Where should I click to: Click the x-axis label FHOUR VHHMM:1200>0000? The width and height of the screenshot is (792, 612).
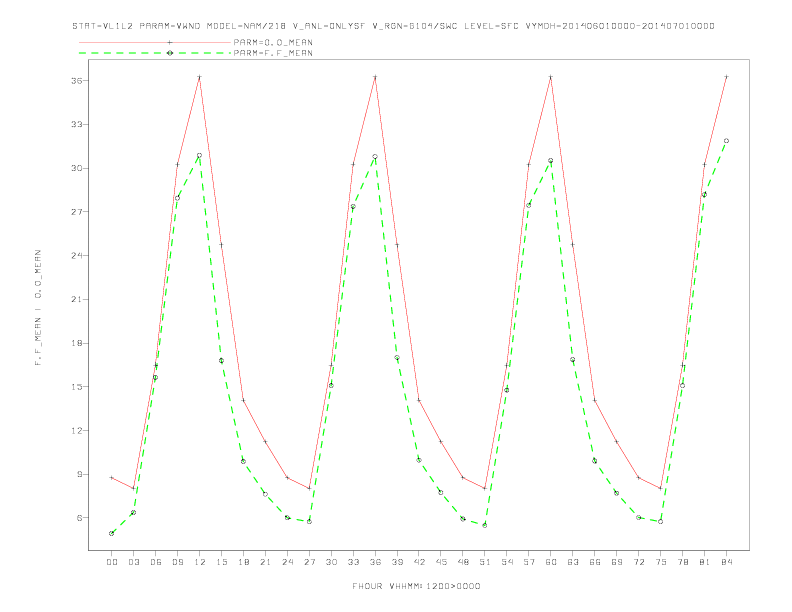click(416, 586)
